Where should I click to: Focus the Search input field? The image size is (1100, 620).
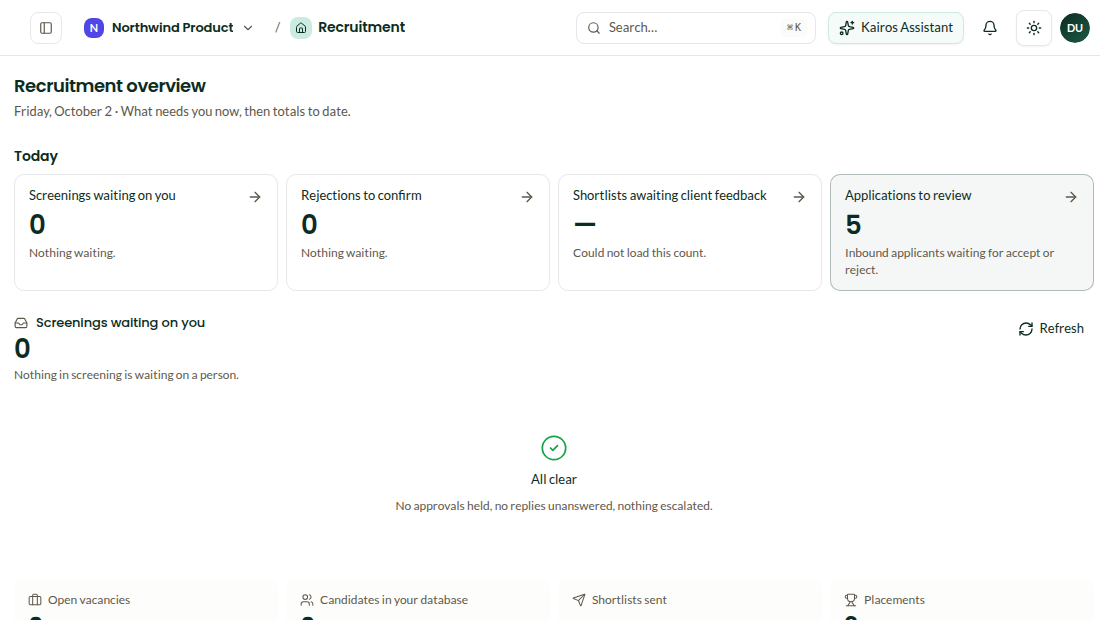[695, 28]
